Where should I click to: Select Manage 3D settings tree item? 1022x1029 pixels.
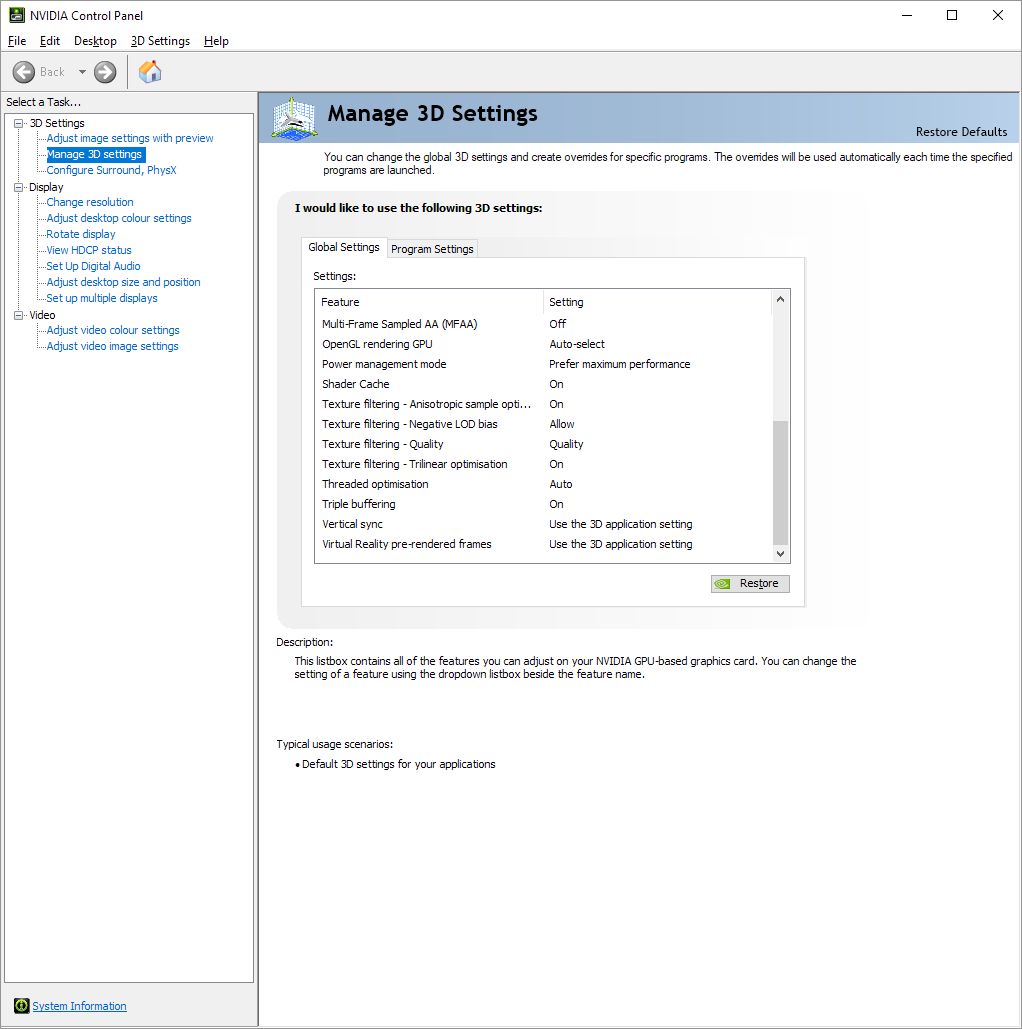tap(95, 154)
